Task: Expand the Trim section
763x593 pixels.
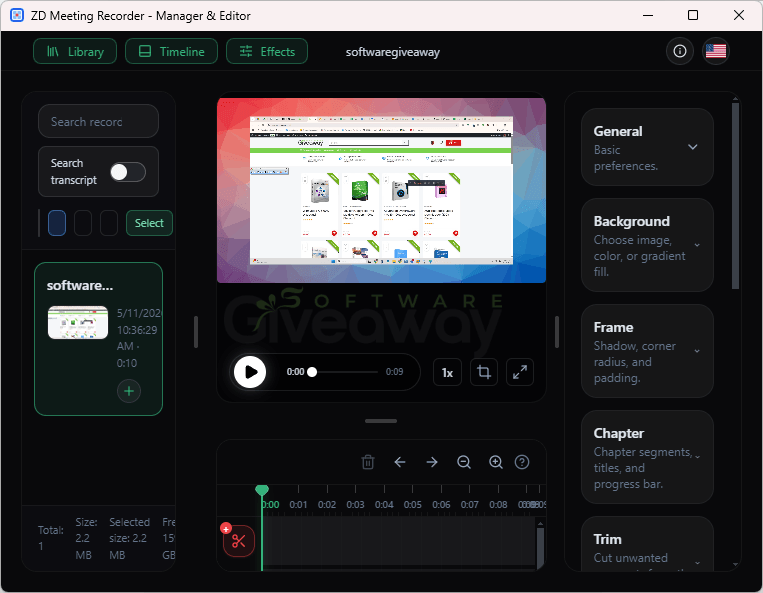Action: [647, 544]
